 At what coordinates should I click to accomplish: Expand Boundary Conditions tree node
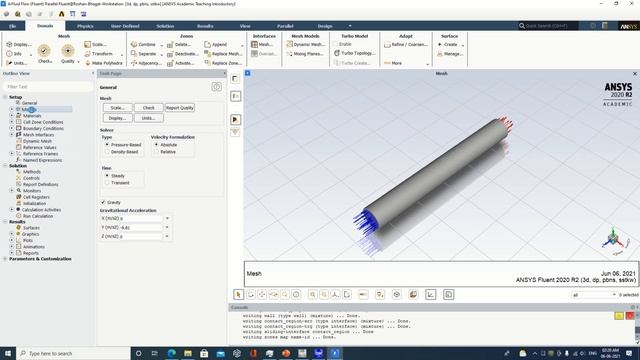12,128
